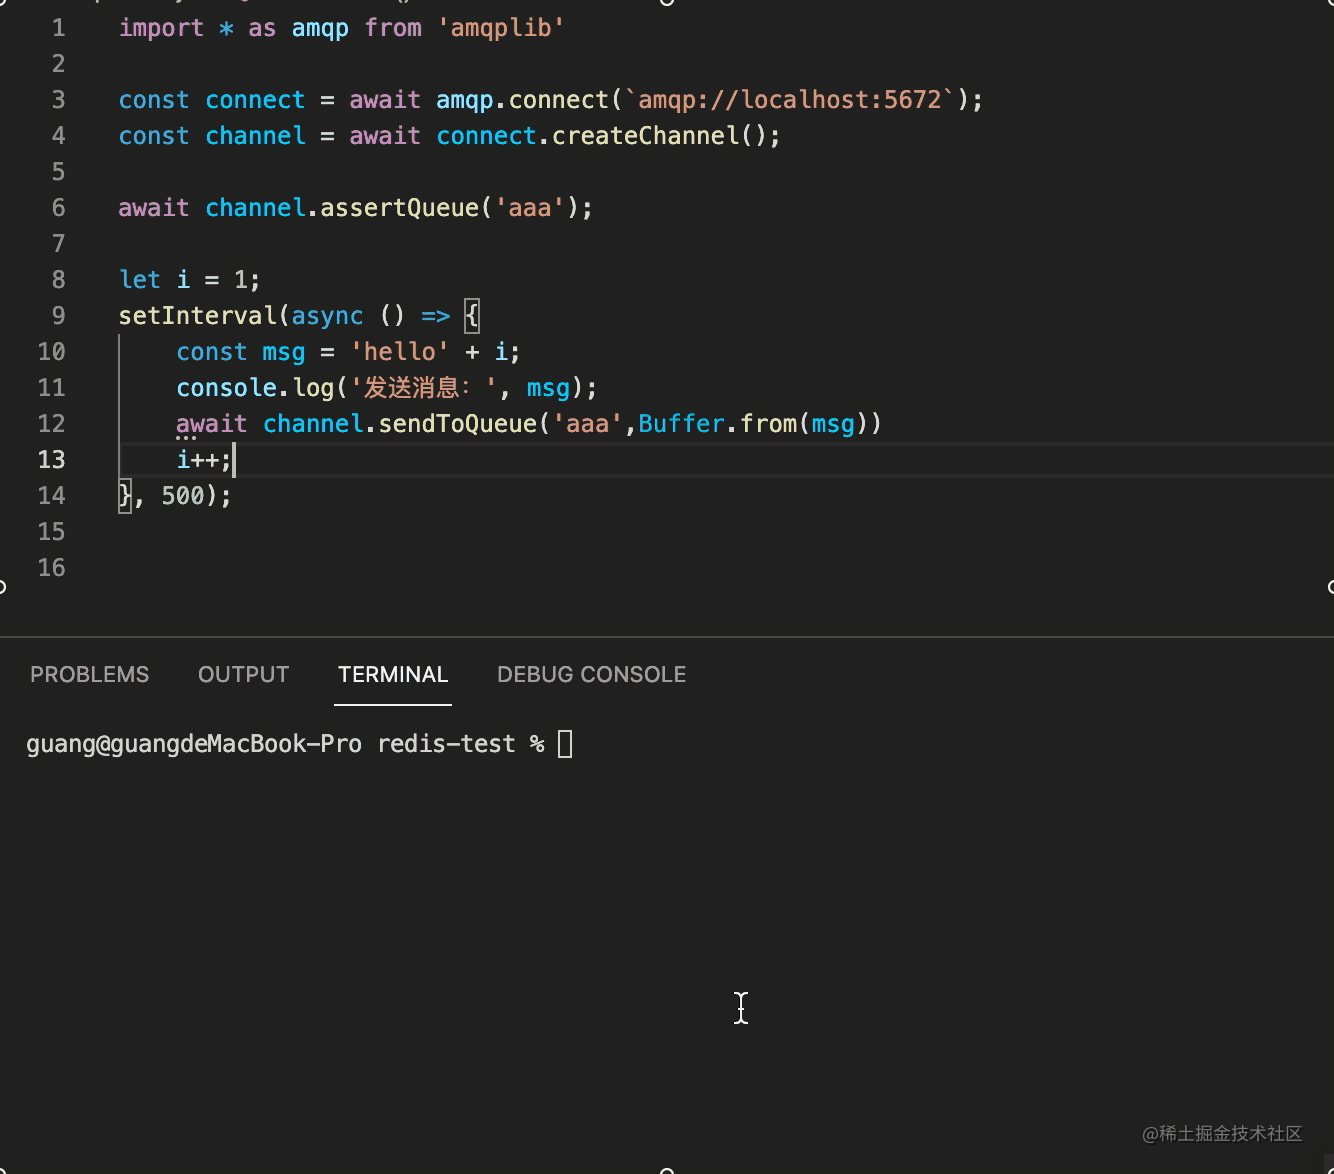The height and width of the screenshot is (1174, 1334).
Task: Click the Buffer identifier on line 12
Action: point(680,424)
